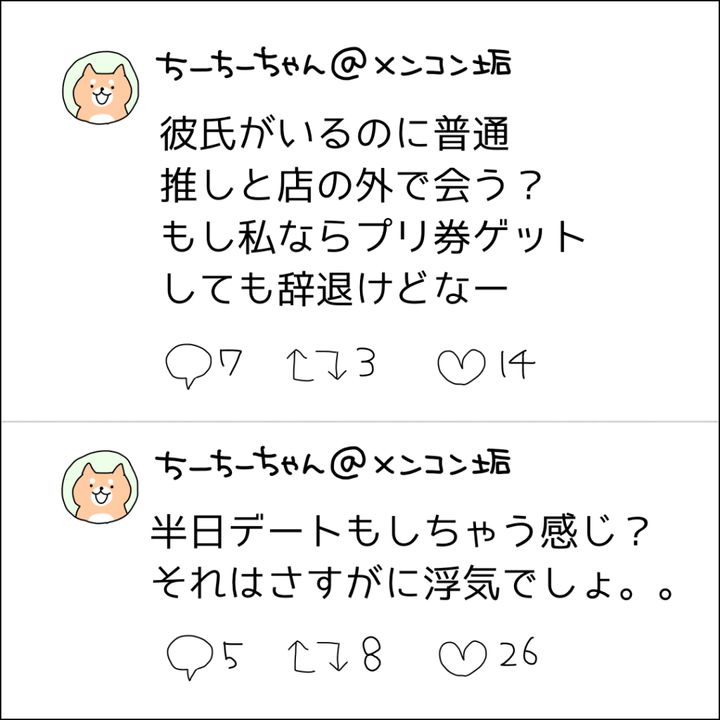Viewport: 720px width, 720px height.
Task: Click the text line 彼氏がいるのに普通
Action: (x=342, y=133)
